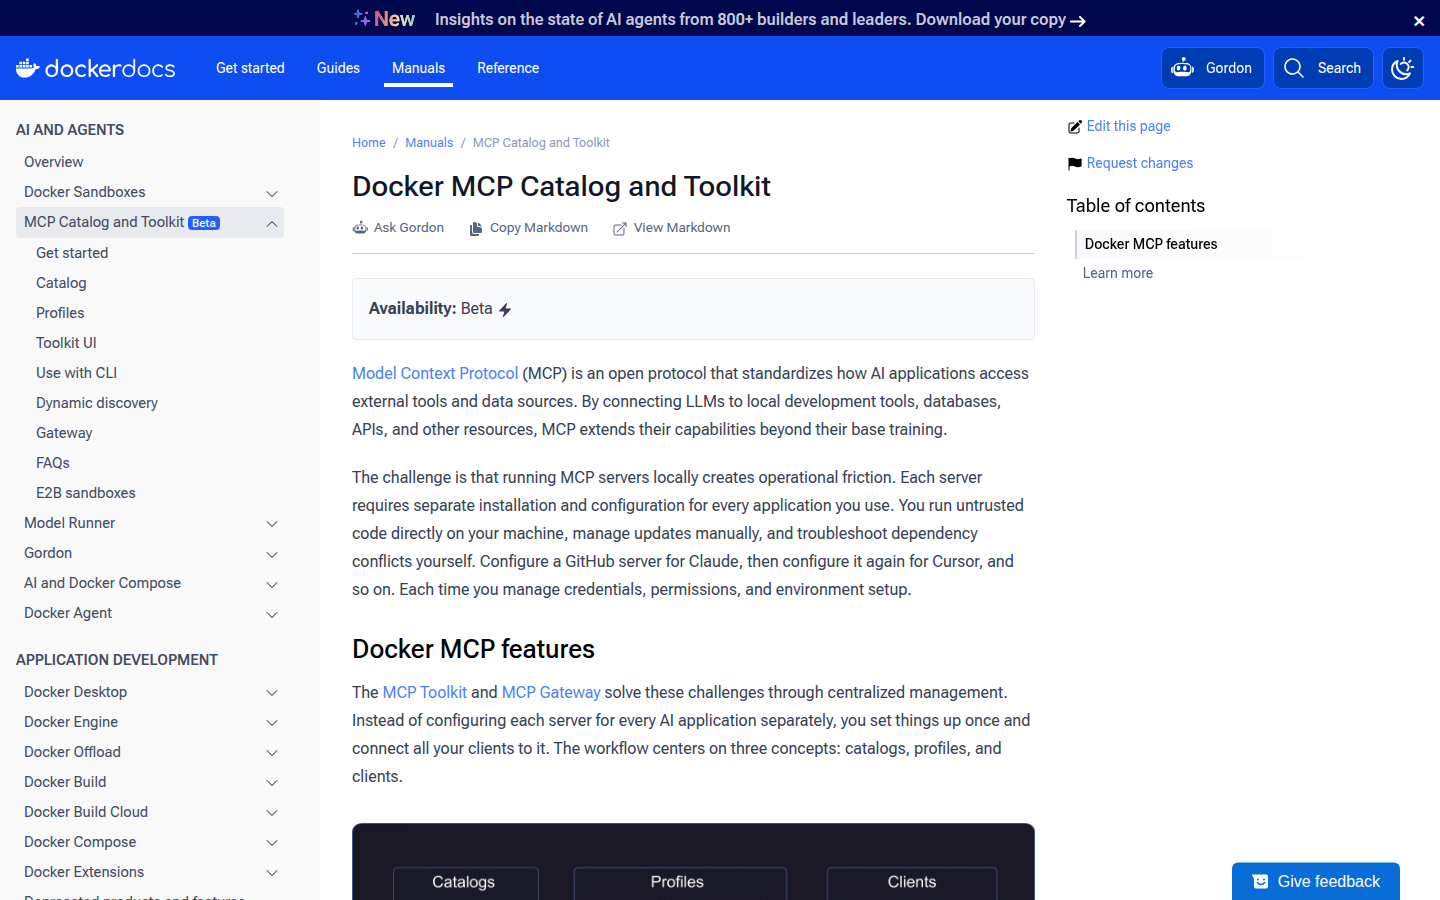Viewport: 1440px width, 900px height.
Task: Click the Give feedback smiley icon
Action: click(1261, 882)
